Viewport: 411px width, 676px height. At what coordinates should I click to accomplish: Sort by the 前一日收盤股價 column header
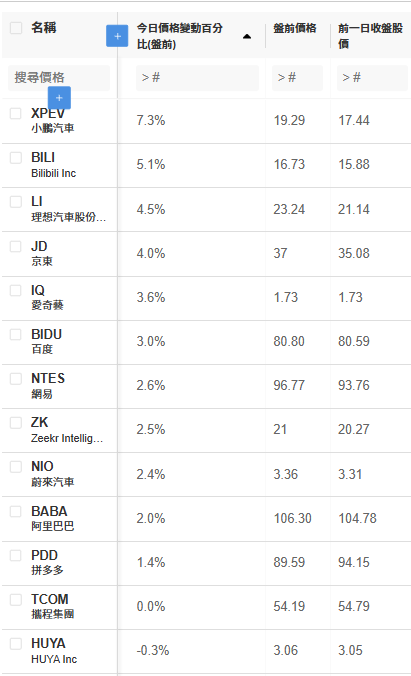370,36
